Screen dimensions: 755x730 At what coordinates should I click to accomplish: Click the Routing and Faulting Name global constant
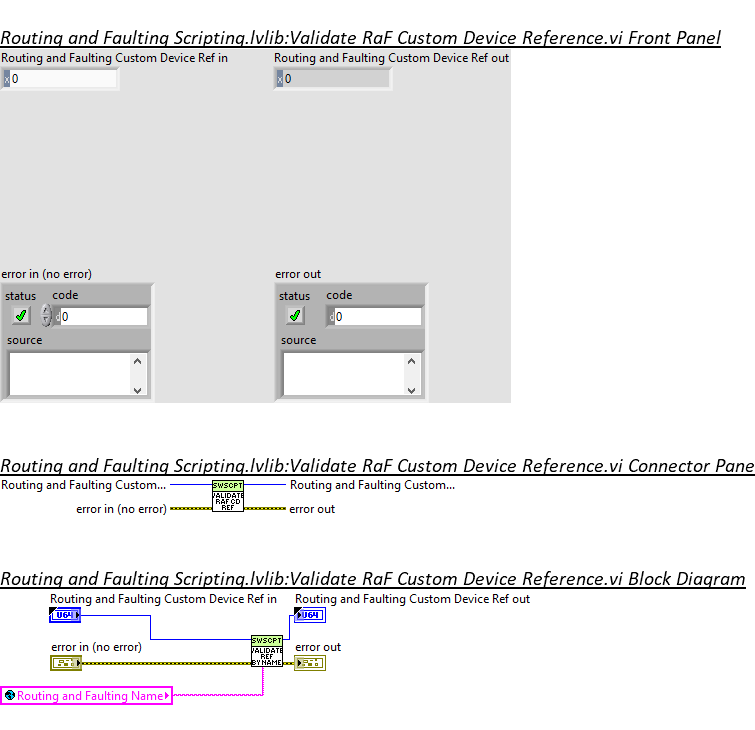point(87,696)
